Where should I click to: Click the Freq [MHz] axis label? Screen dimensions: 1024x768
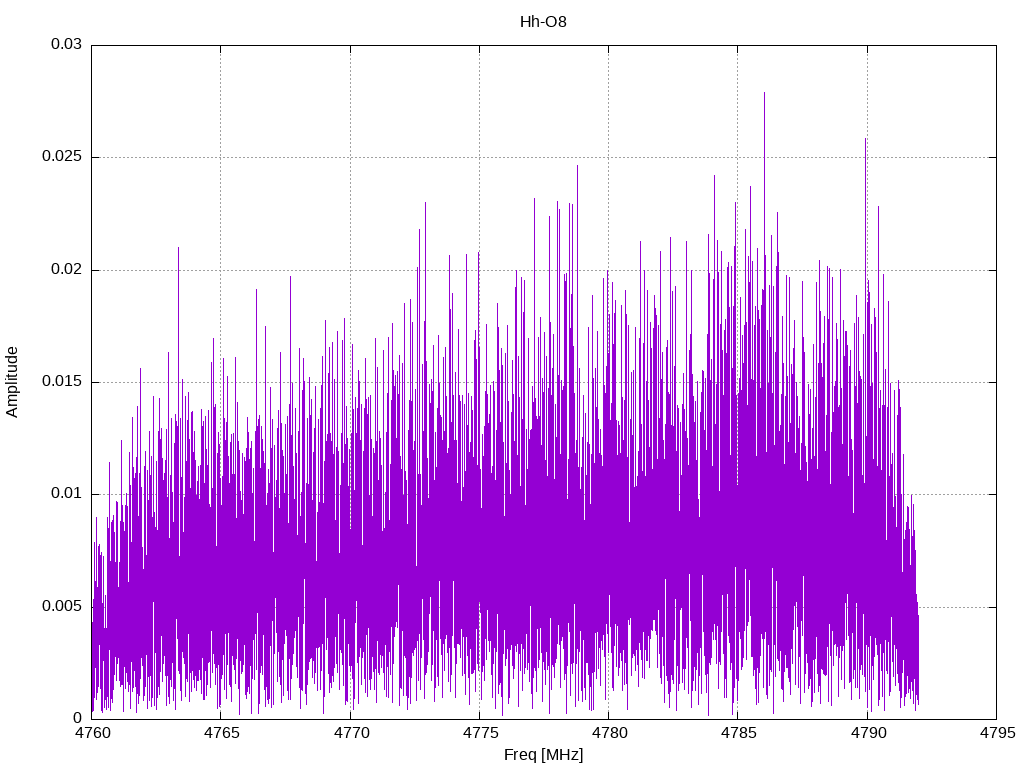(543, 755)
